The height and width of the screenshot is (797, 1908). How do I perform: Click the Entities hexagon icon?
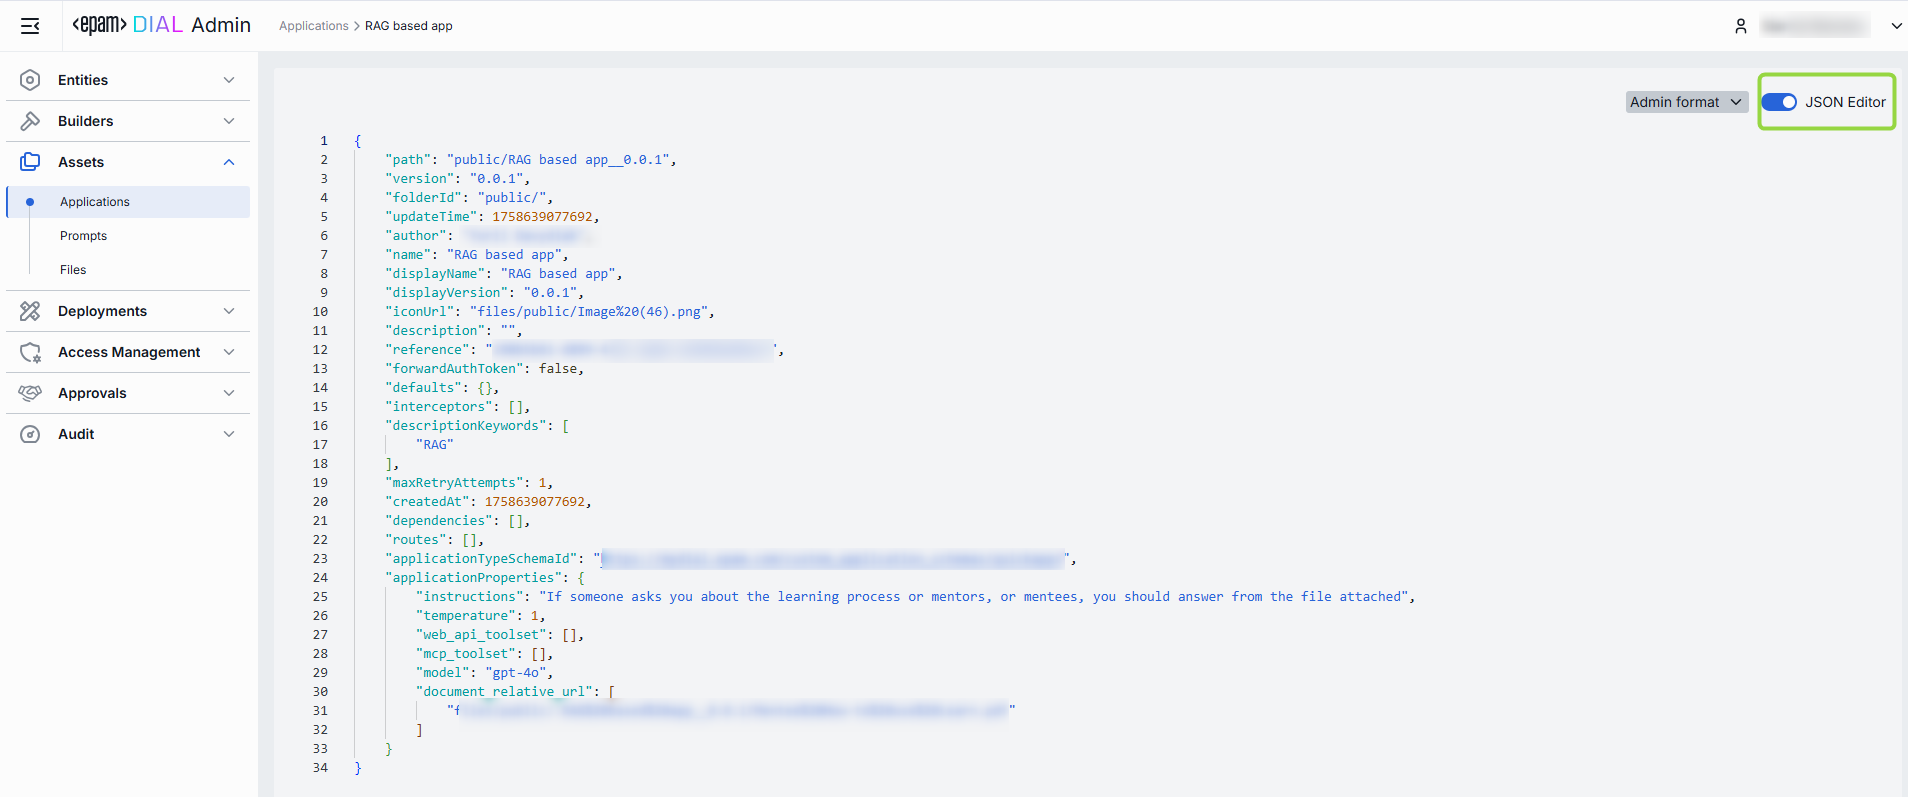click(x=30, y=80)
